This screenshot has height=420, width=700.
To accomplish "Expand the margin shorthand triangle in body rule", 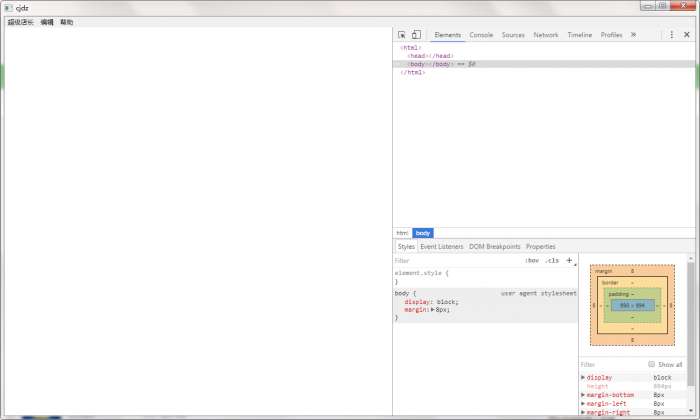I will point(433,309).
